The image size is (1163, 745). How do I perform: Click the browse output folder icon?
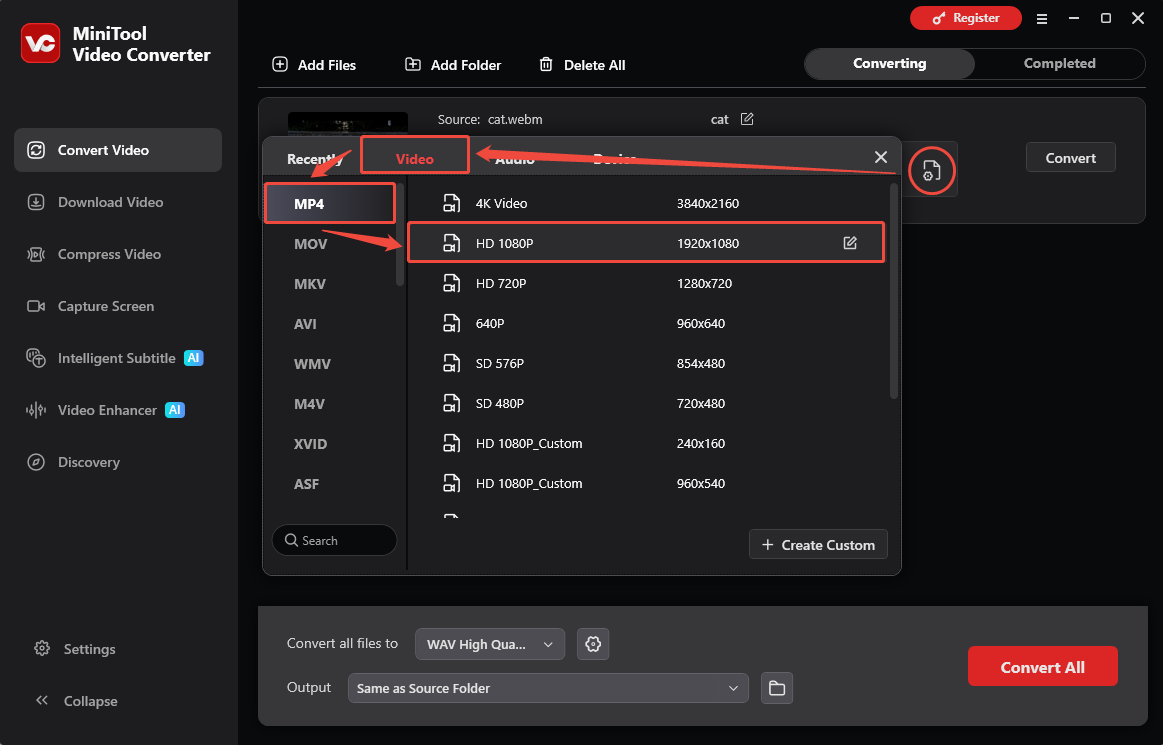click(777, 688)
